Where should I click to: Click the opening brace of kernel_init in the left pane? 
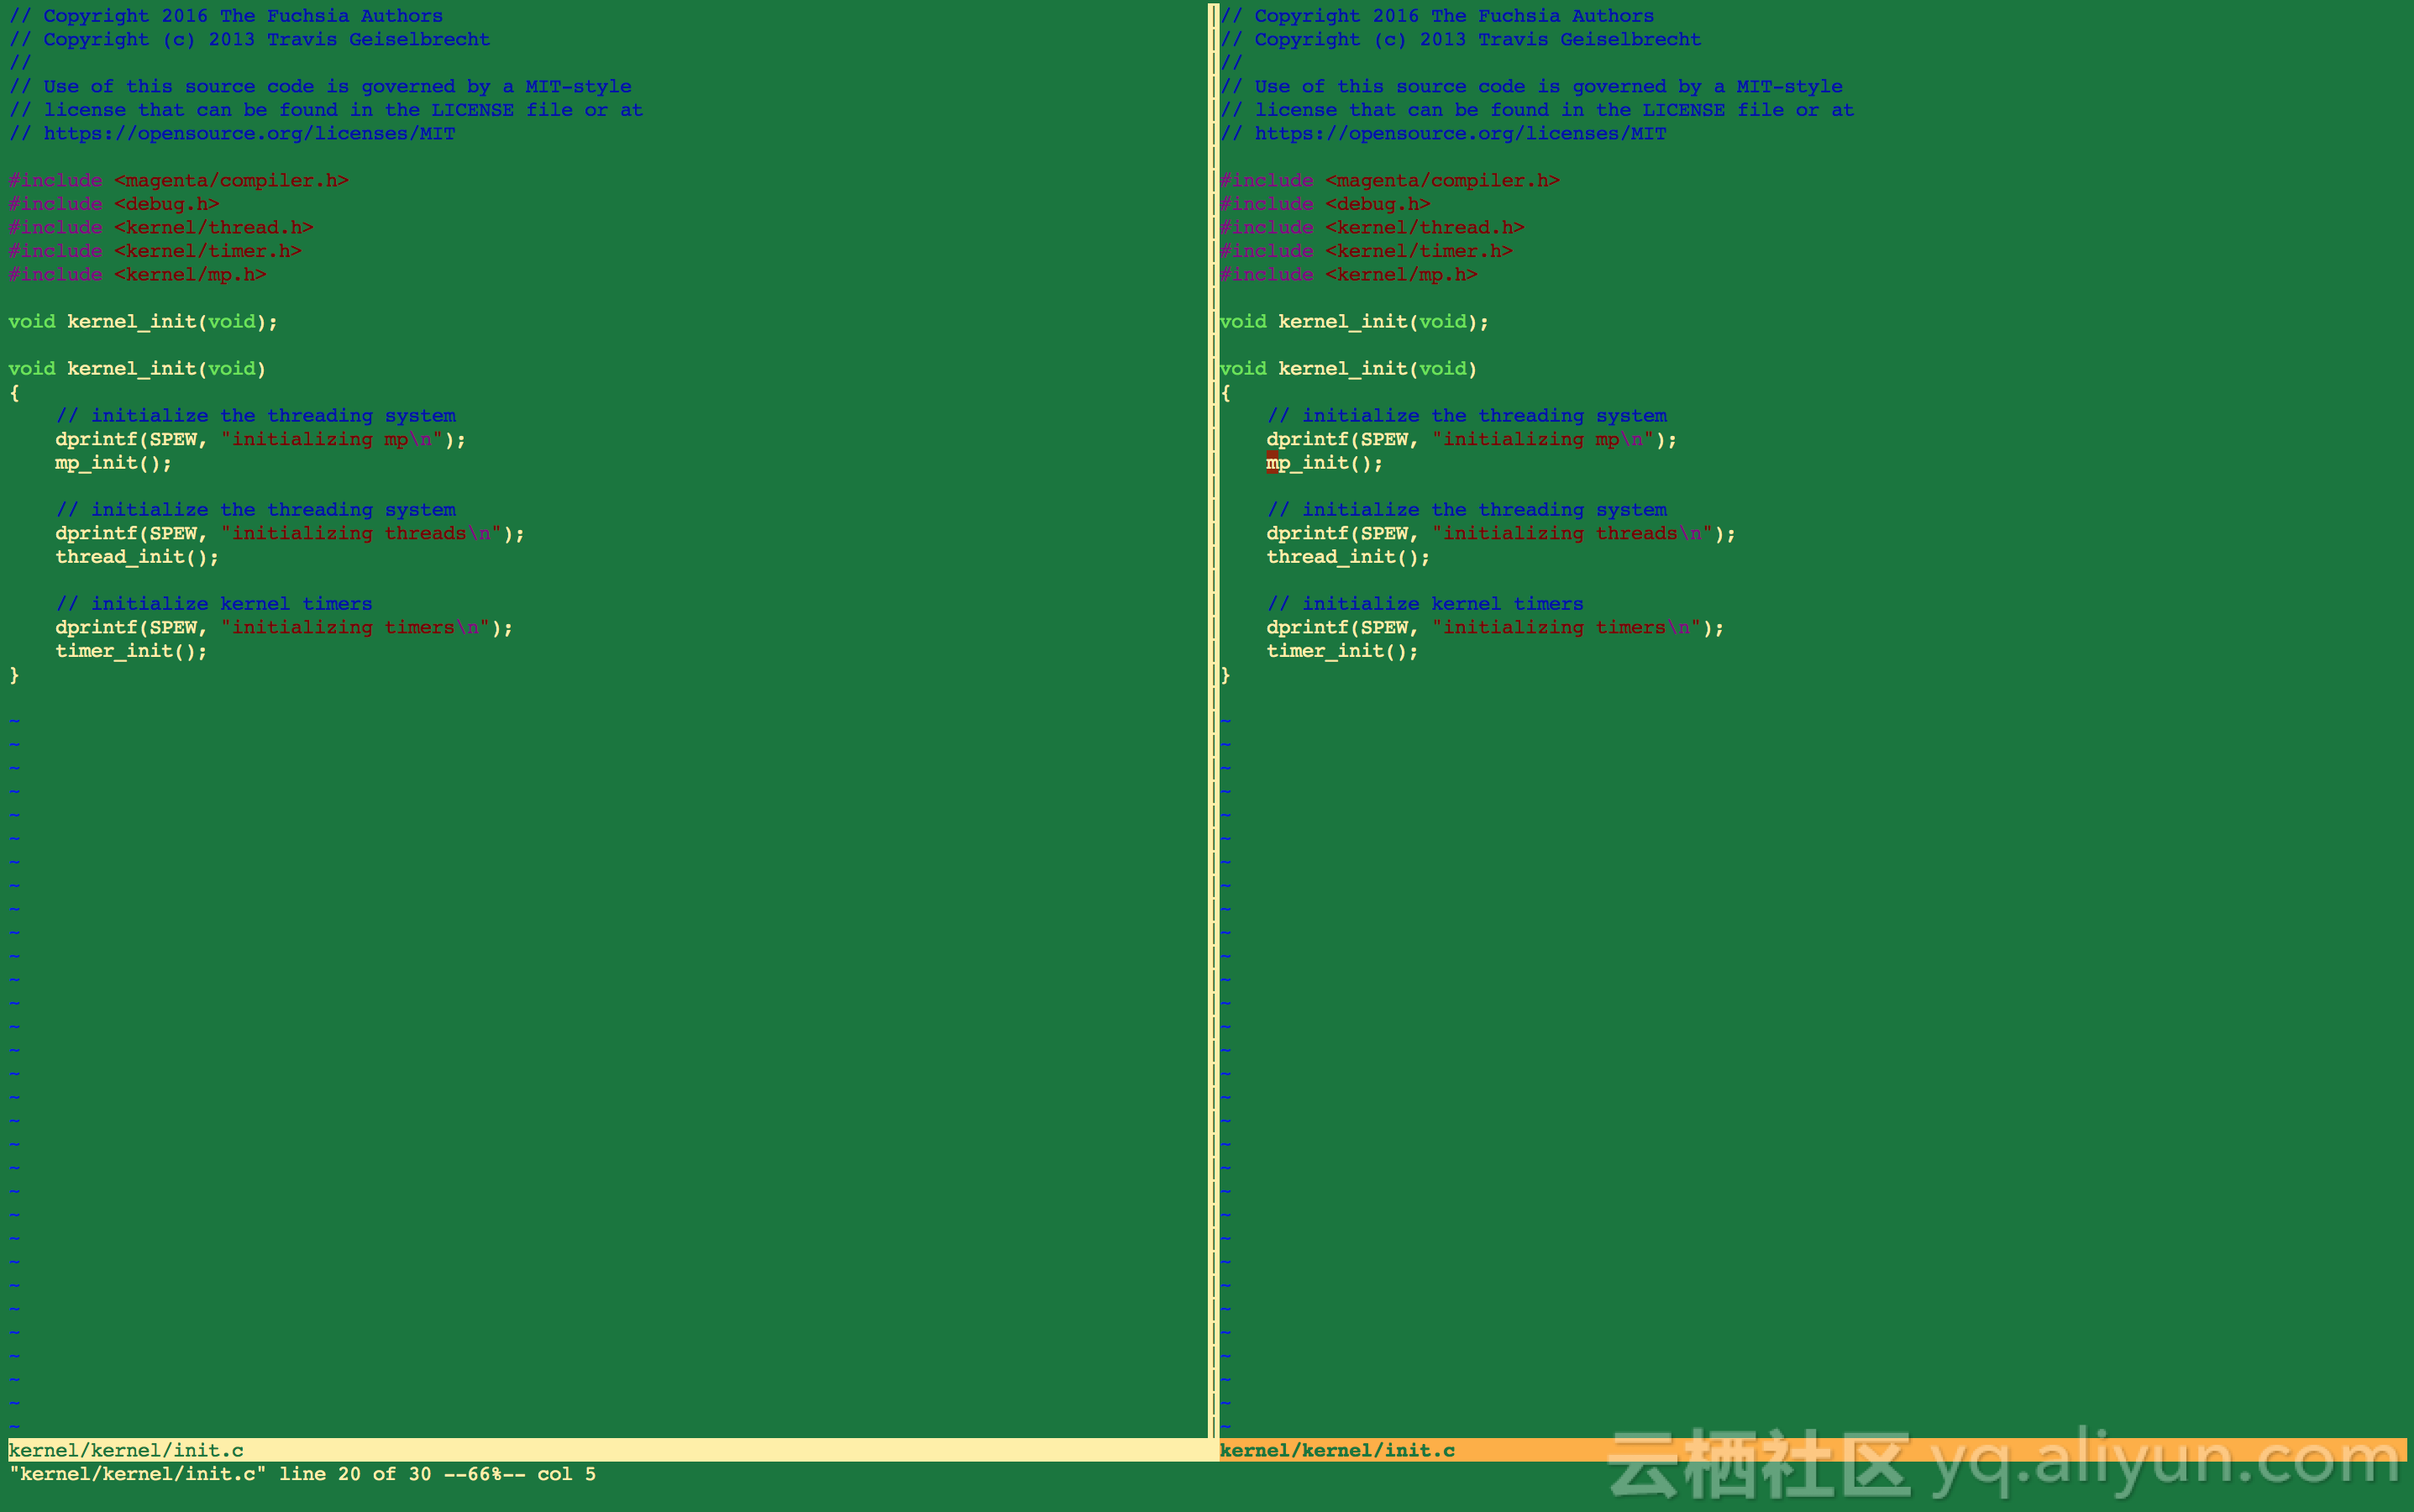click(x=14, y=393)
